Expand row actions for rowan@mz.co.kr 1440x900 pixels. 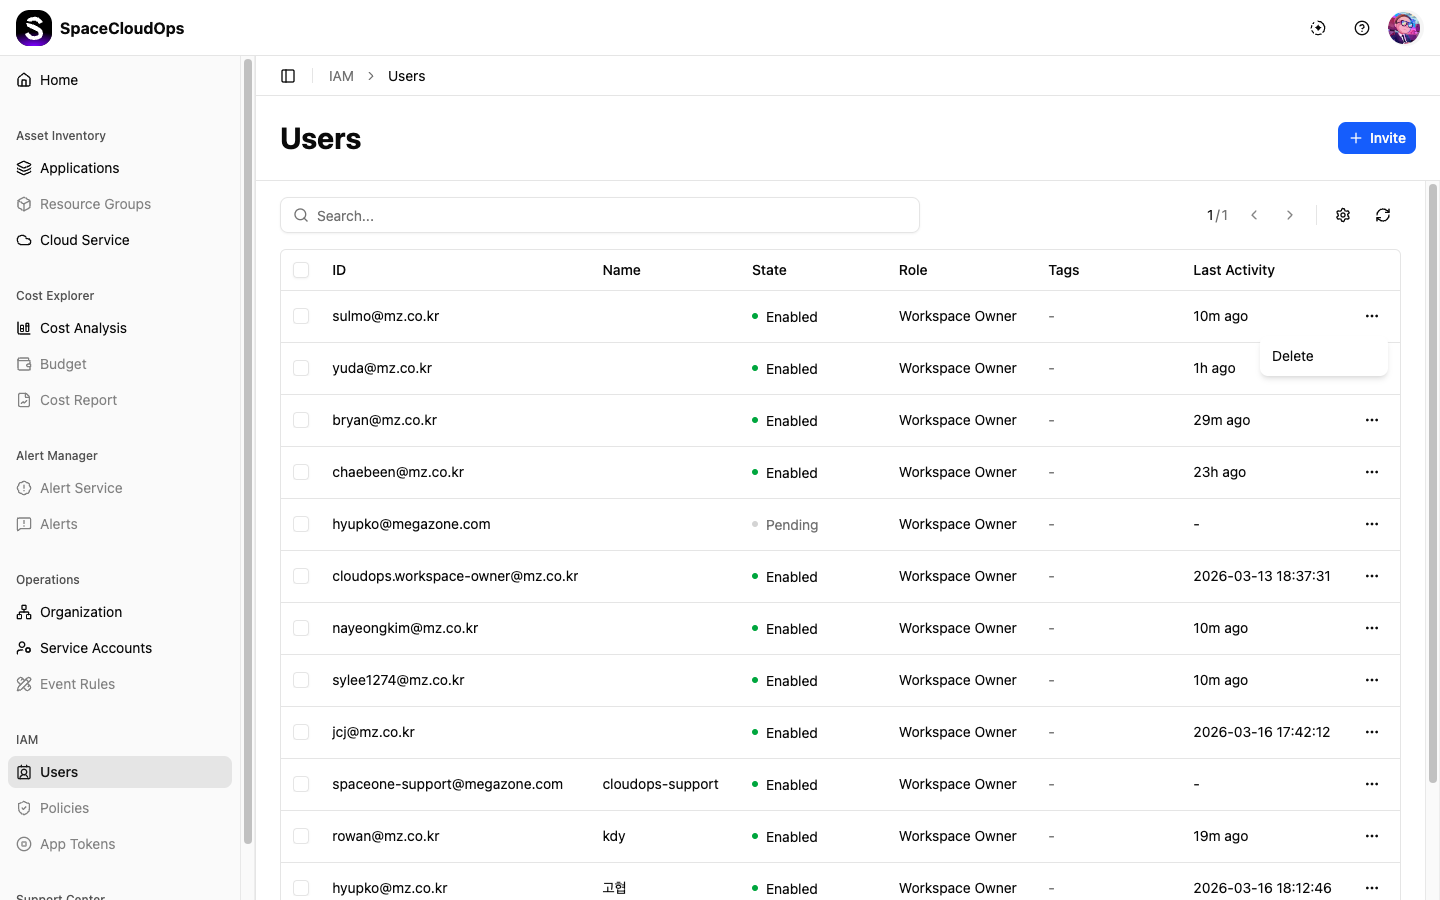[1372, 836]
